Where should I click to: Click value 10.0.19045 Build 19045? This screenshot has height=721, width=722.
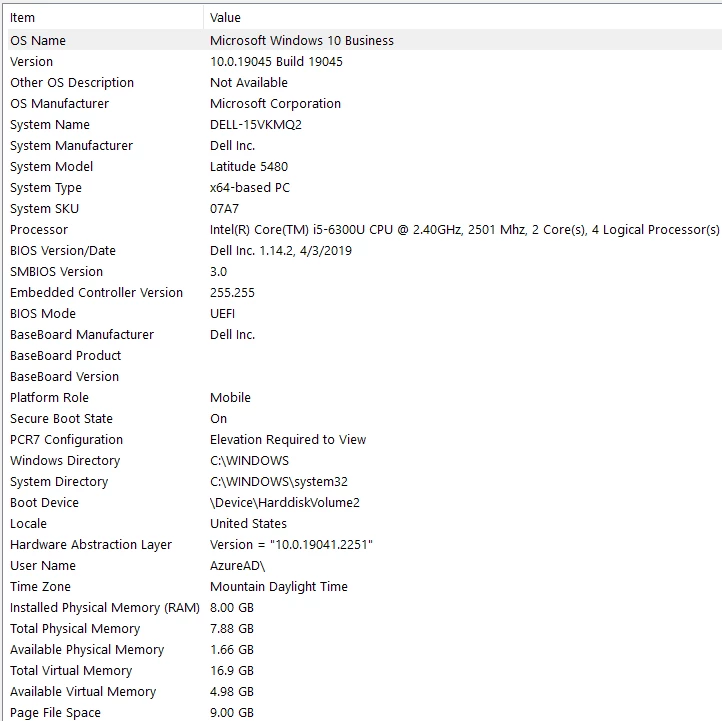point(276,62)
